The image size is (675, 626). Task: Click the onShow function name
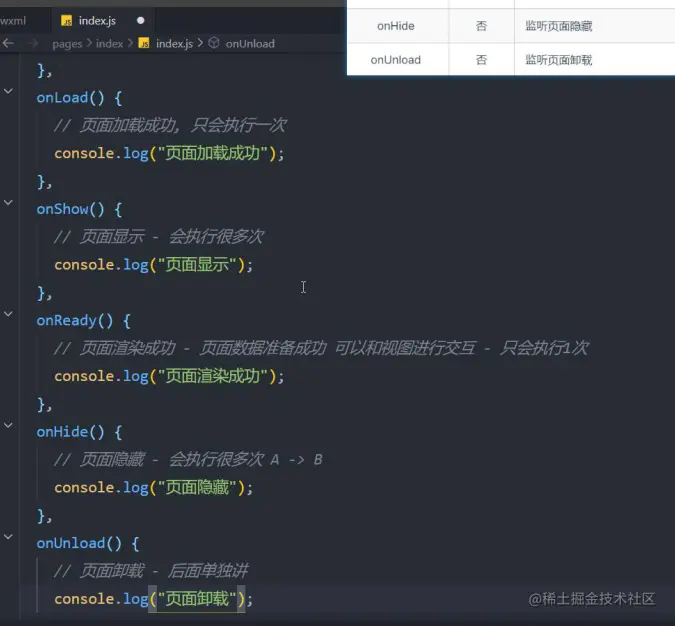(x=62, y=209)
